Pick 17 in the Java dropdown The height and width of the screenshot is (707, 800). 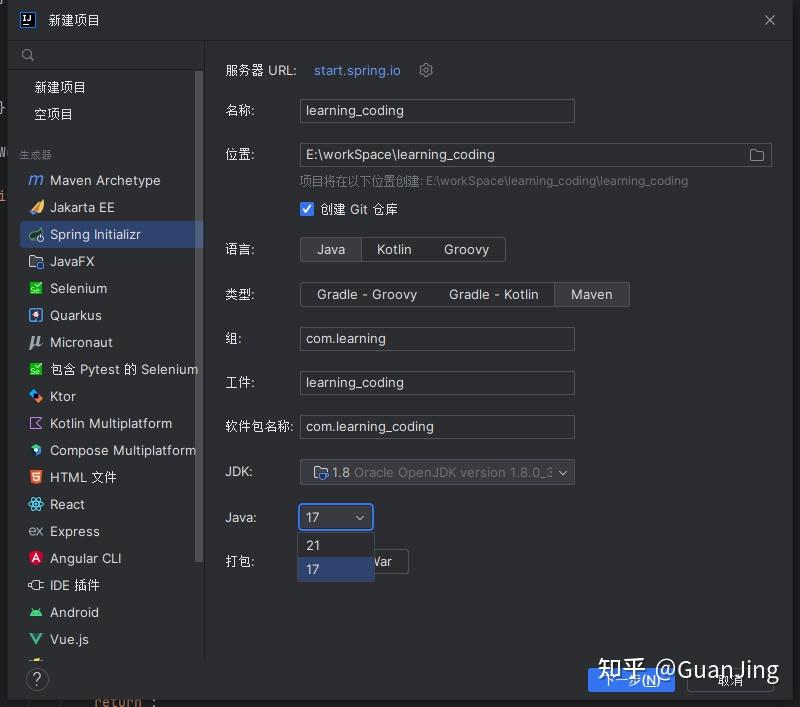point(335,569)
